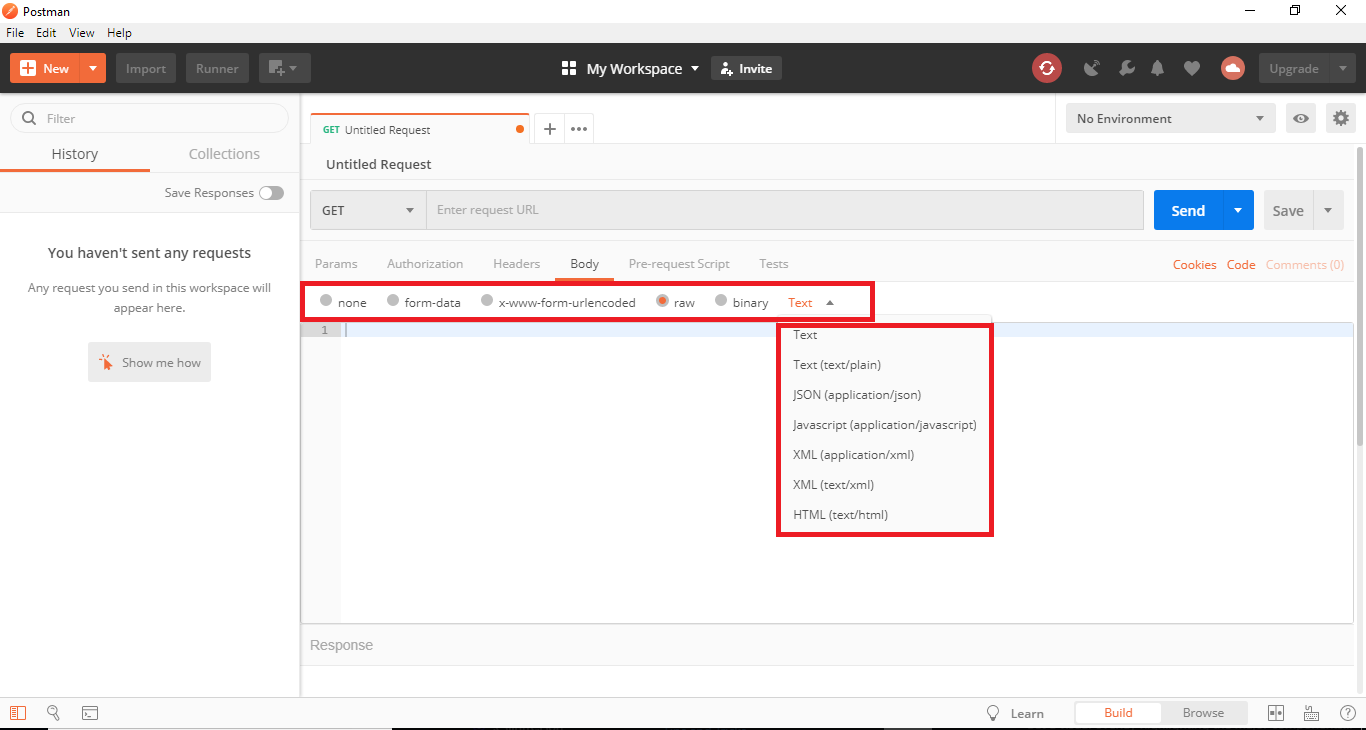Open tab options ellipsis menu
Viewport: 1366px width, 730px height.
tap(579, 129)
